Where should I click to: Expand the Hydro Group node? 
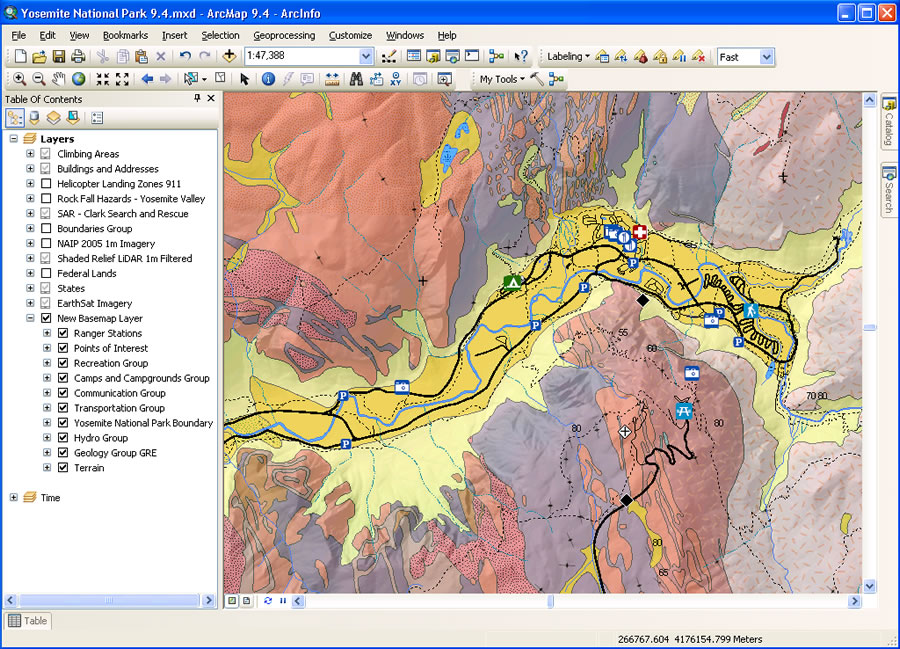[47, 438]
